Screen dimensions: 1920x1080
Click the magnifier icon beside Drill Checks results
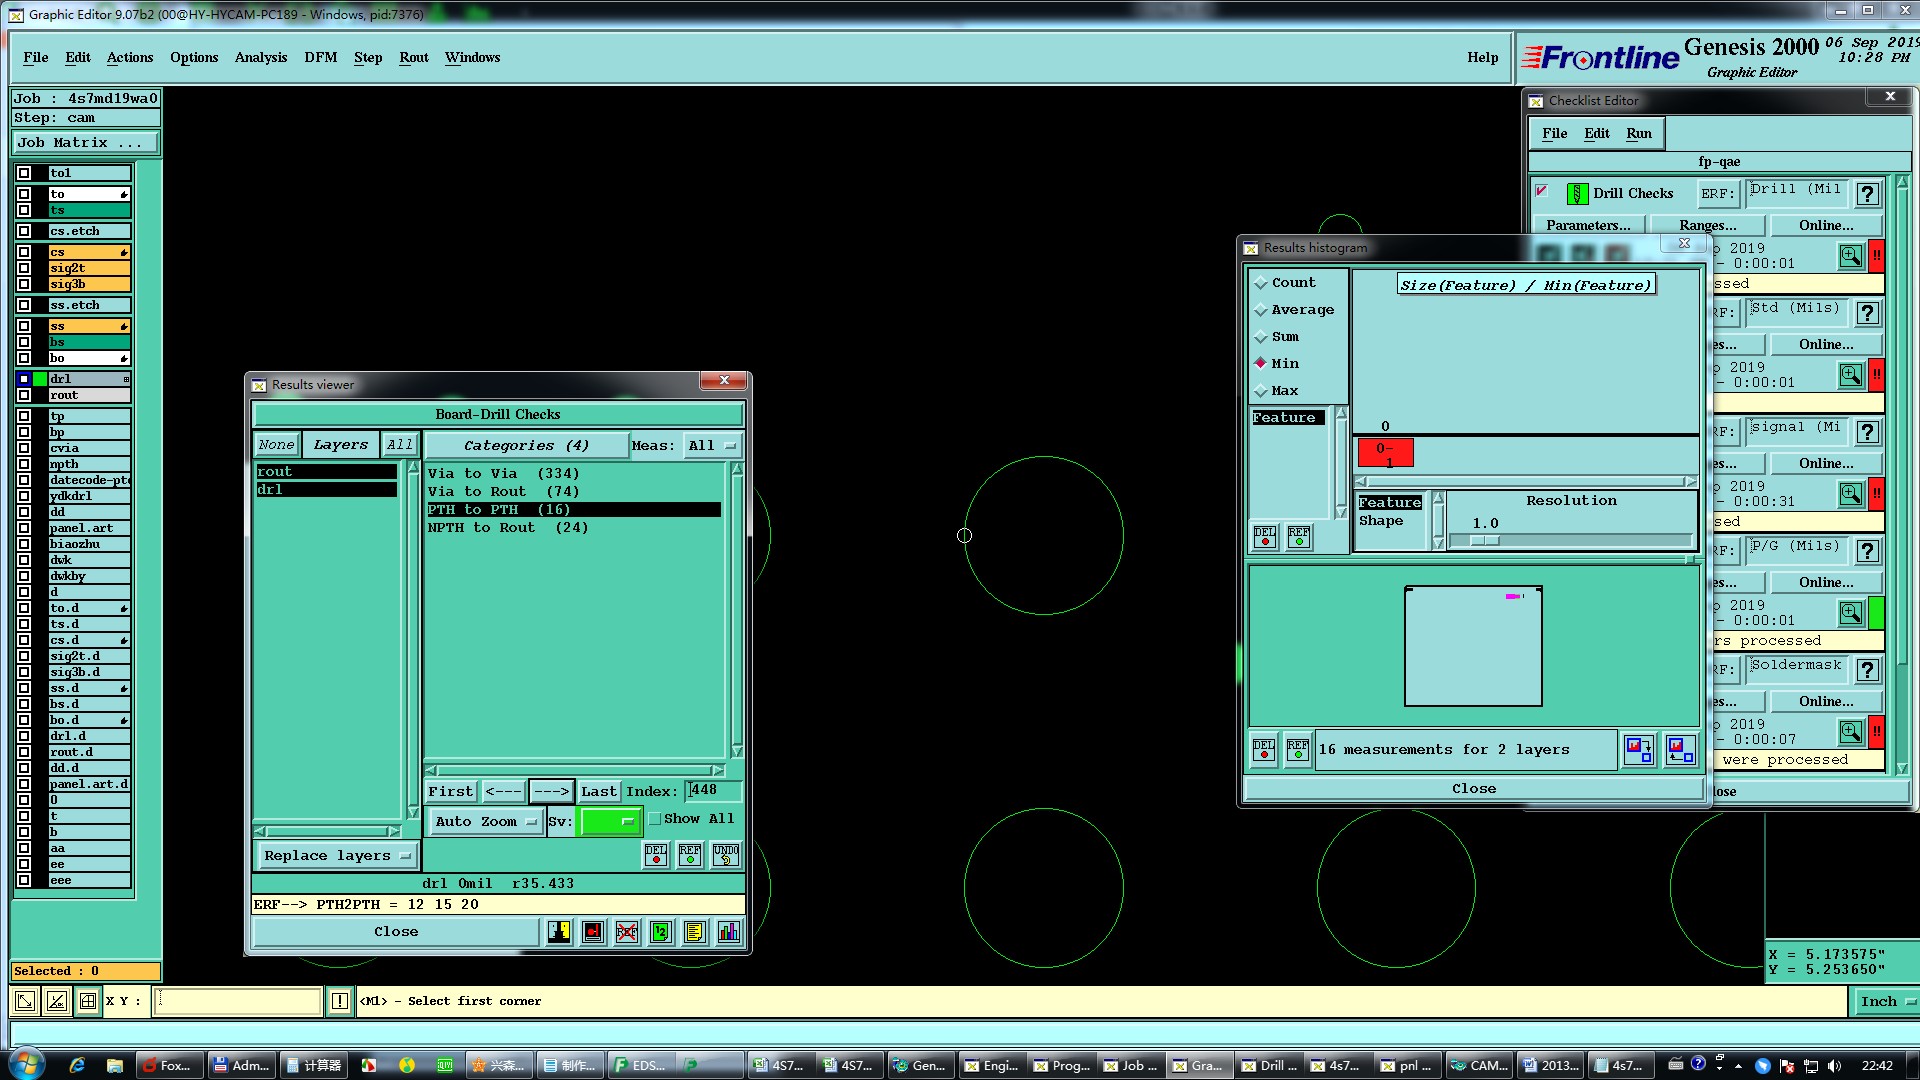click(1850, 256)
